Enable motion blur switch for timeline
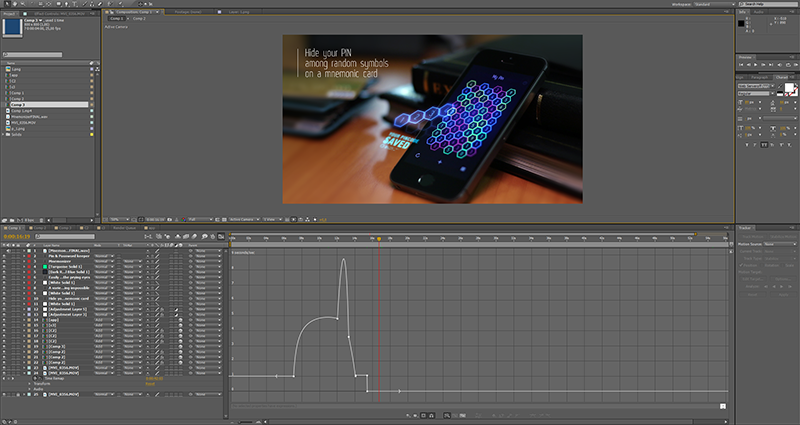Viewport: 800px width, 425px height. pyautogui.click(x=194, y=237)
